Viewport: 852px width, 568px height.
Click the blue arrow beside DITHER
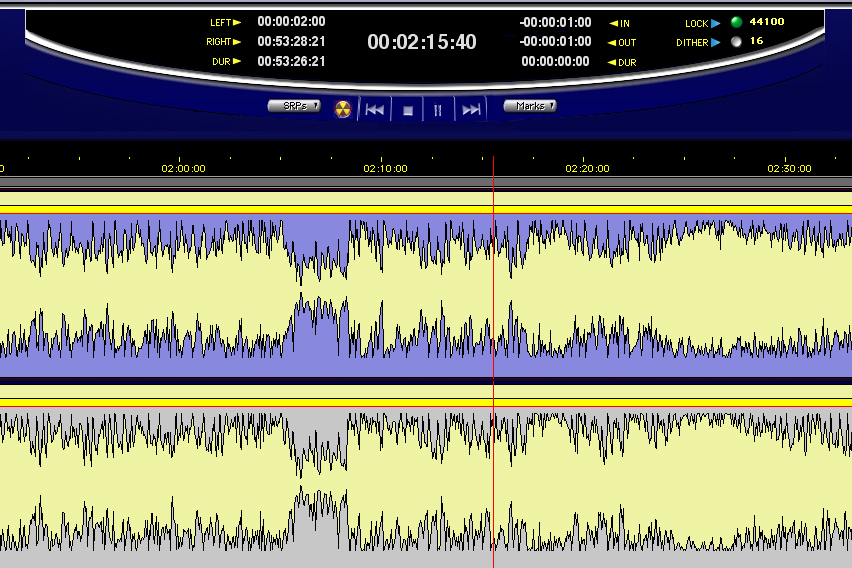click(716, 42)
